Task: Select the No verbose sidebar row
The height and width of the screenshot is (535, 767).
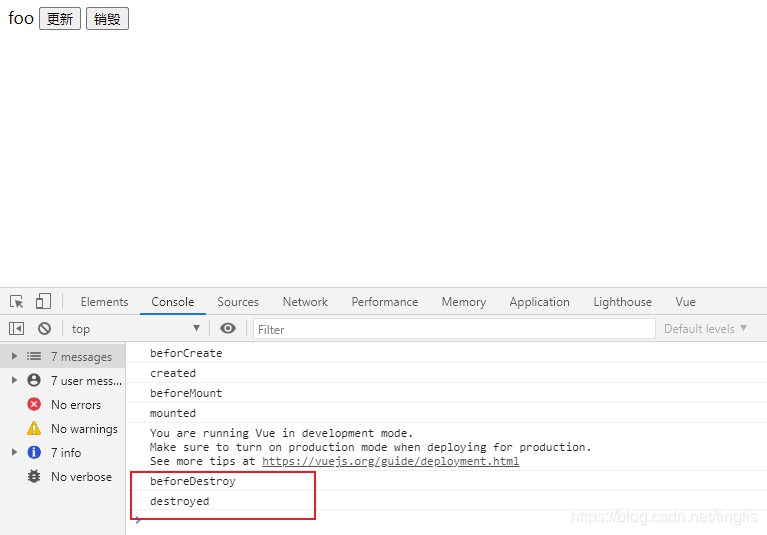Action: (63, 476)
